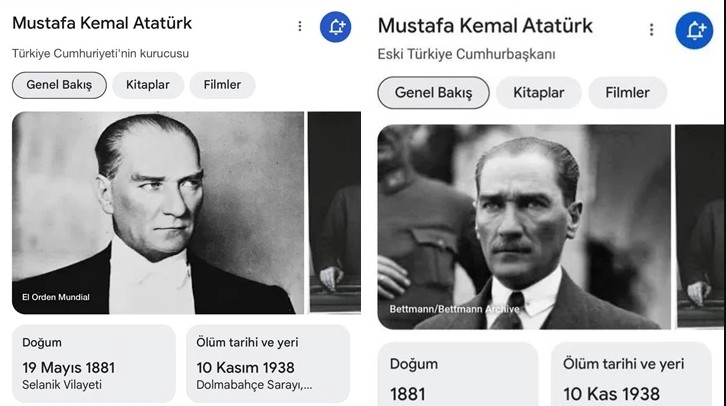The height and width of the screenshot is (406, 726).
Task: Open Filmler tab in right panel
Action: click(627, 93)
